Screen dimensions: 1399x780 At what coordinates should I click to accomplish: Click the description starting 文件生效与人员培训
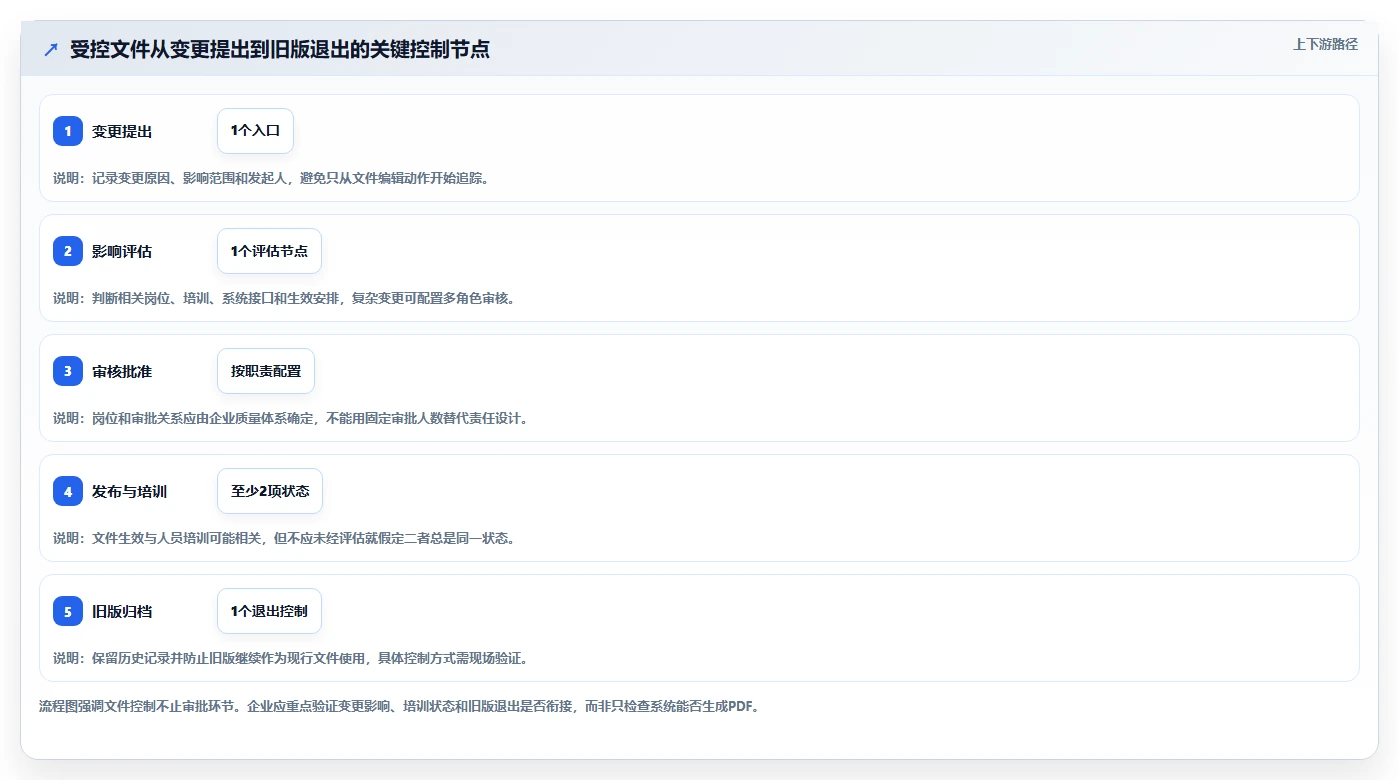285,538
